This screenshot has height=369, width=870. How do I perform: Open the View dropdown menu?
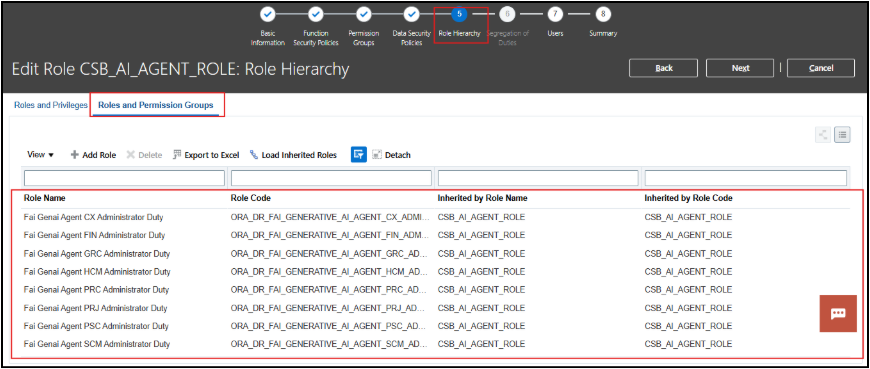[41, 155]
